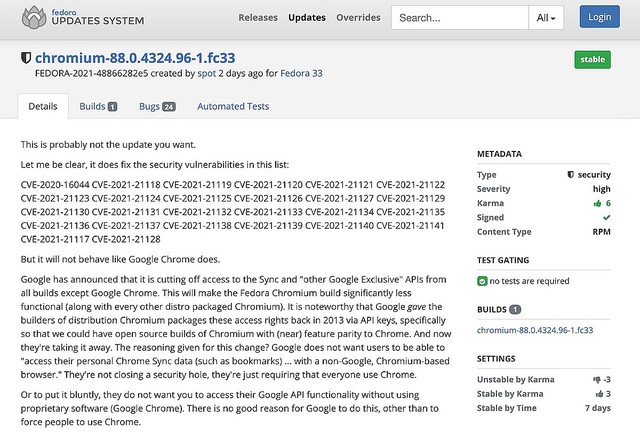Switch to the Builds tab
The width and height of the screenshot is (640, 433).
98,106
